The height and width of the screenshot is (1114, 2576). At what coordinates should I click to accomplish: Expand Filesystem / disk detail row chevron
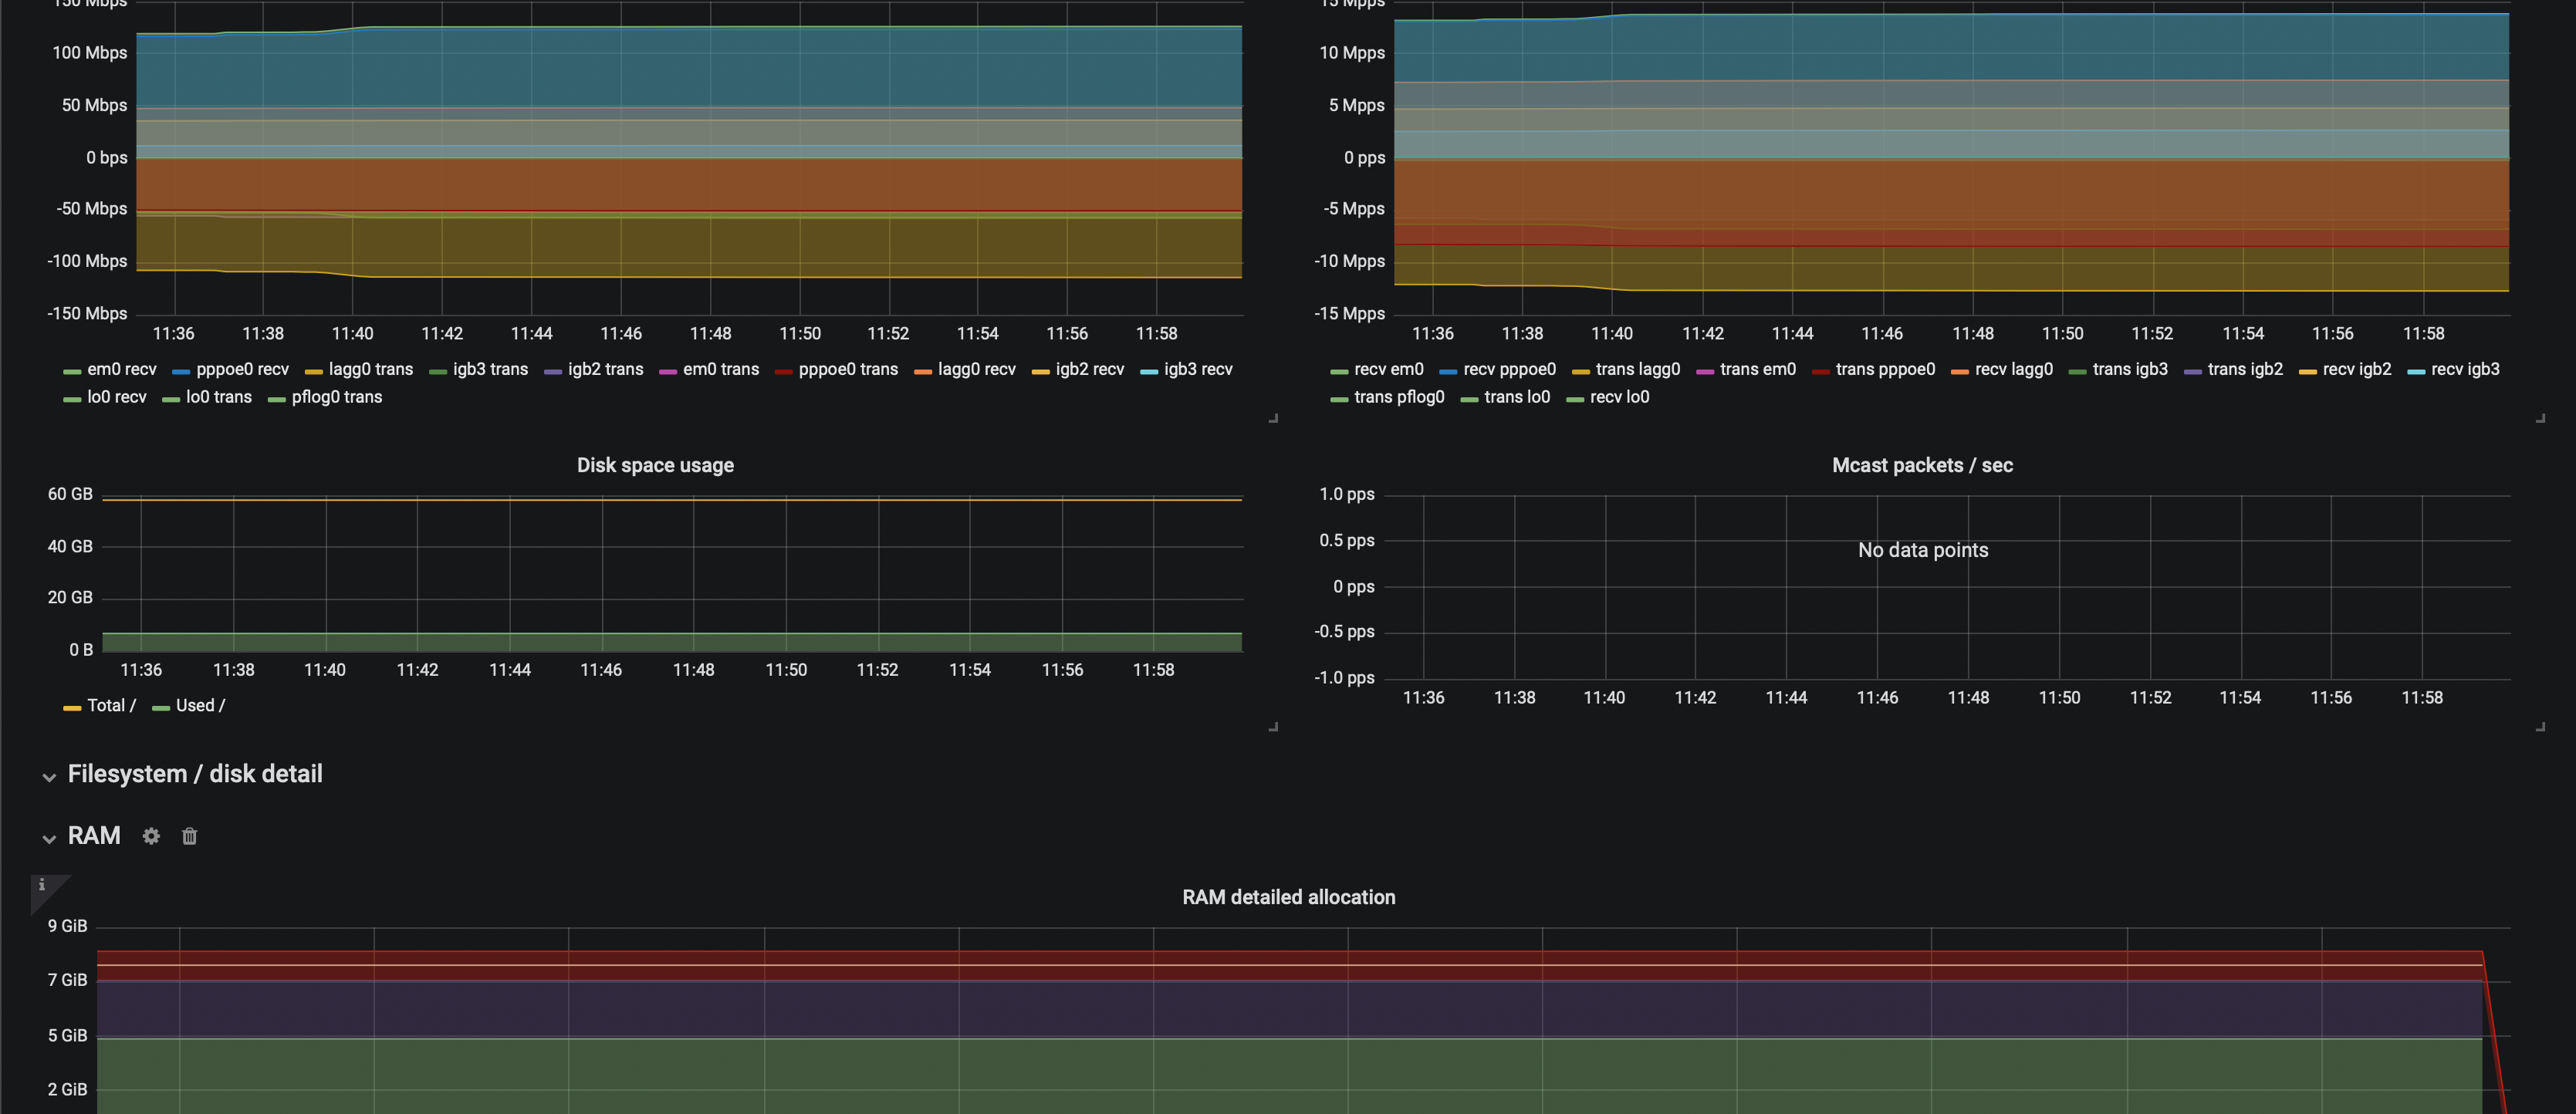[49, 777]
